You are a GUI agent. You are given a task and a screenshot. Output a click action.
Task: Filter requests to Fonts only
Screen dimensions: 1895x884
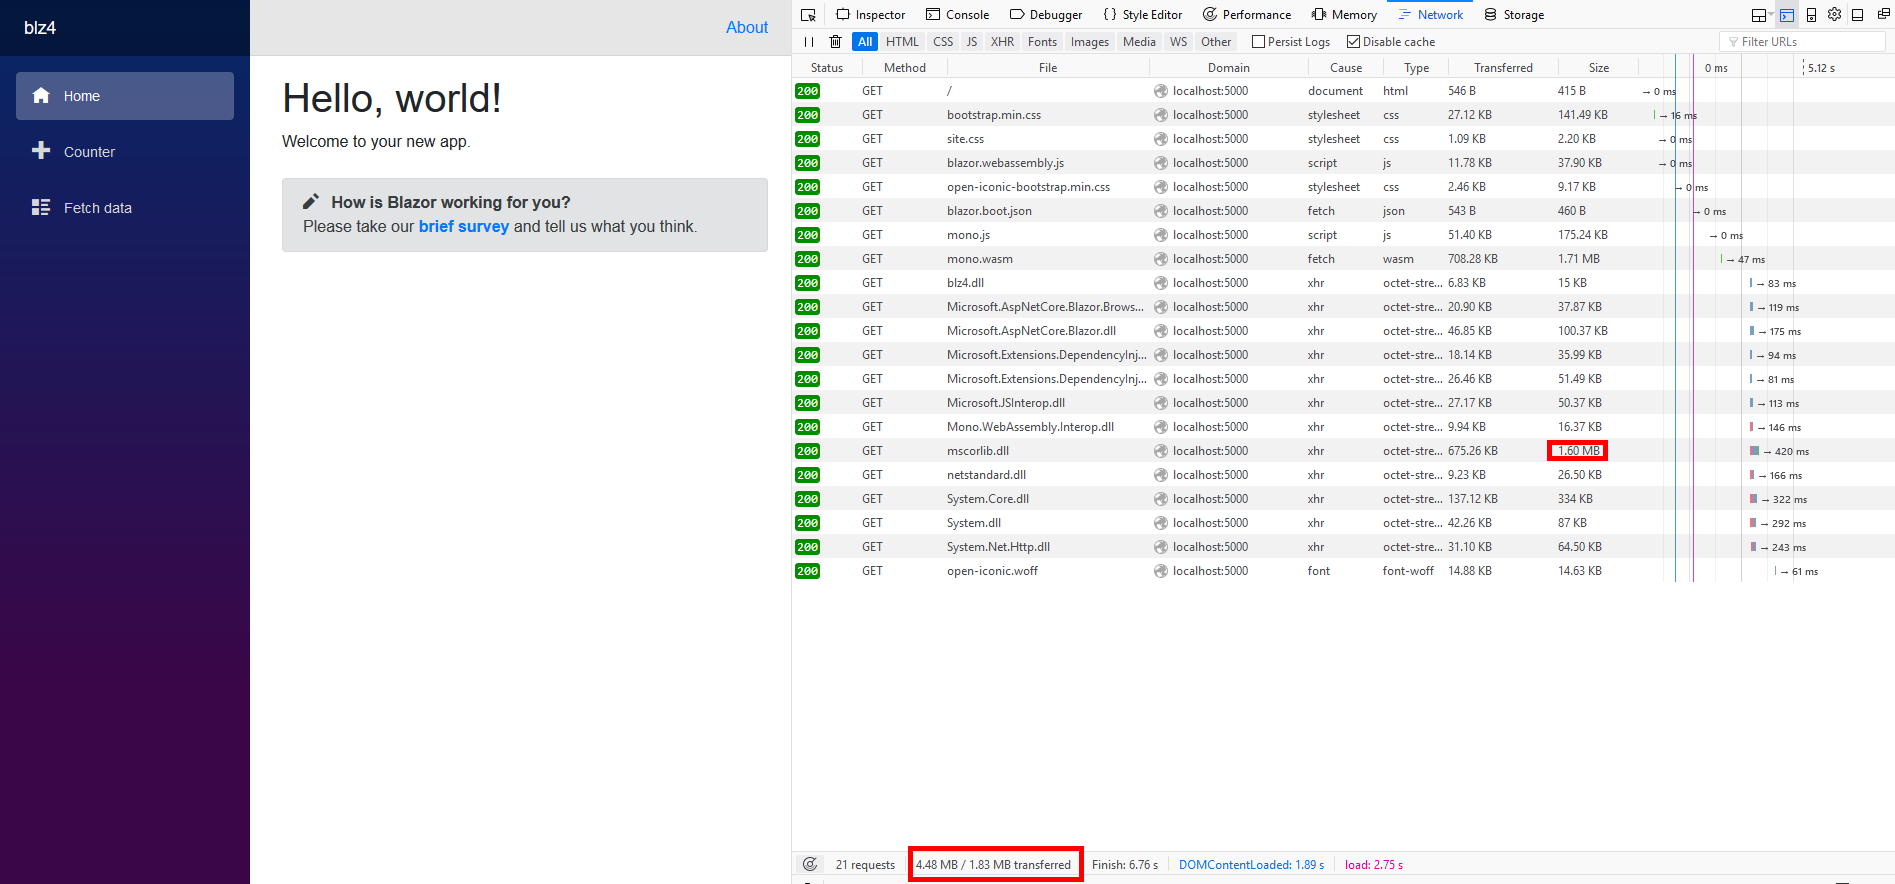(x=1042, y=42)
